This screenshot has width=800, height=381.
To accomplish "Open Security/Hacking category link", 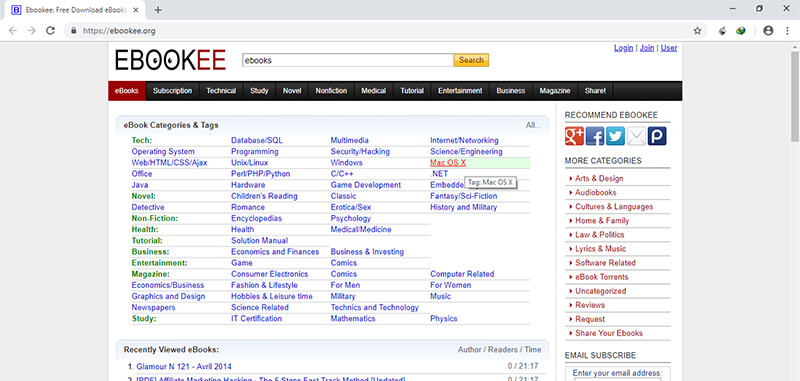I will point(360,151).
